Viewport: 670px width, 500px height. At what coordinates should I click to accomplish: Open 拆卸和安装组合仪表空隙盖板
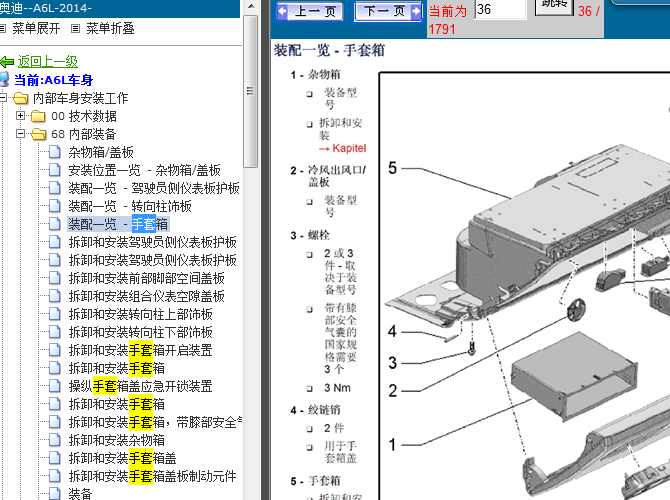pyautogui.click(x=147, y=296)
